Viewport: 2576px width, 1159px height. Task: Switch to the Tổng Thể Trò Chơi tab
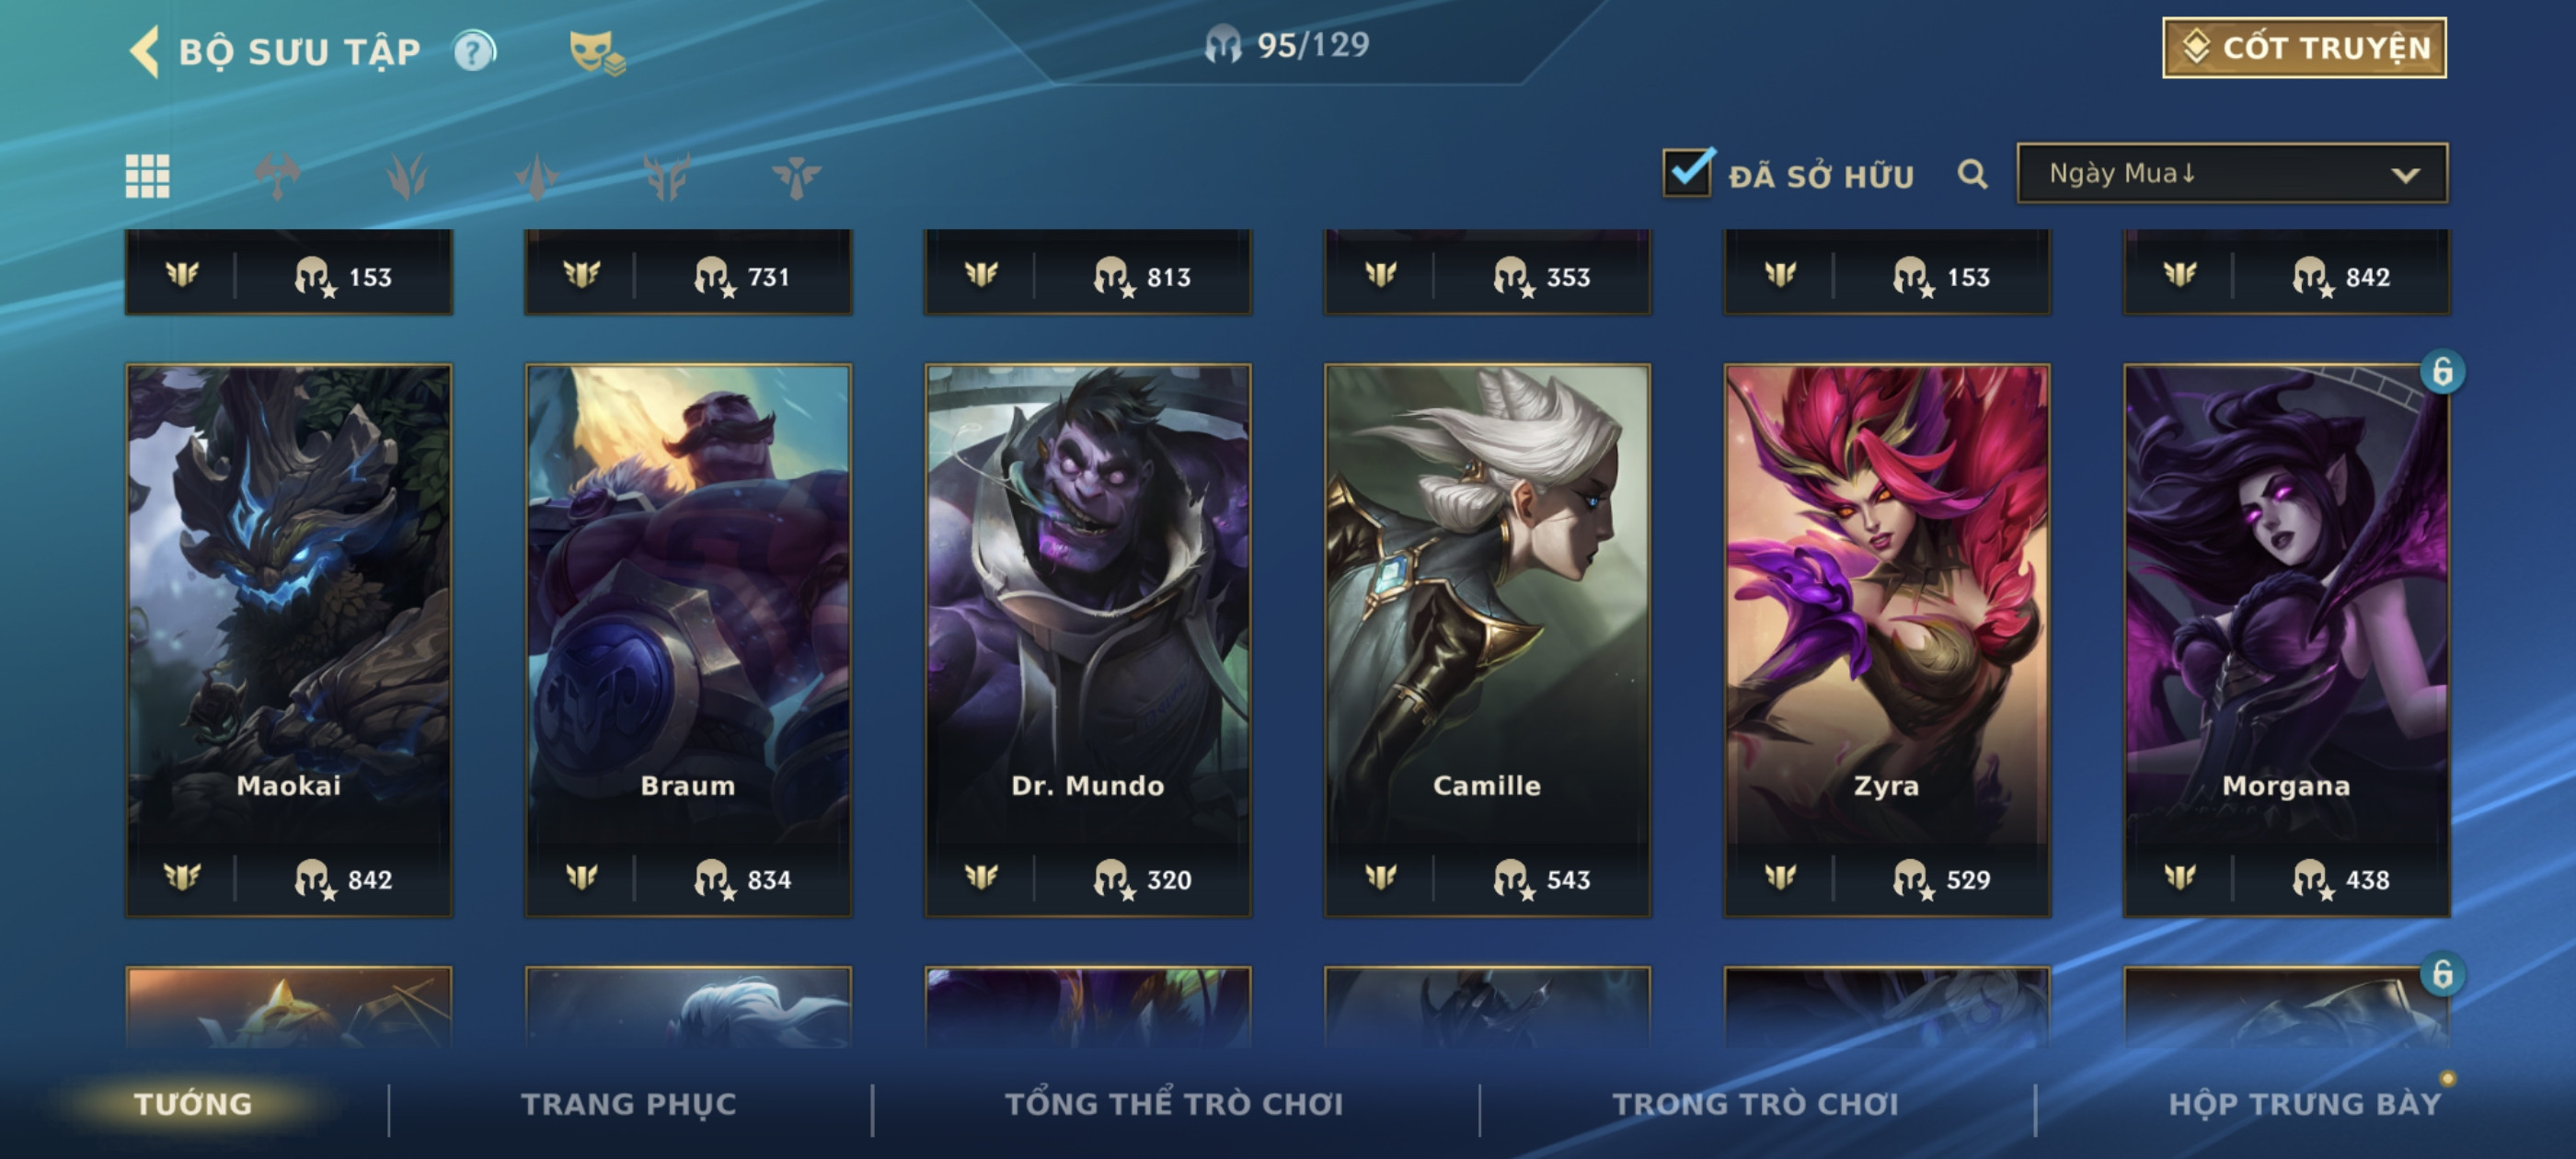[x=1174, y=1103]
